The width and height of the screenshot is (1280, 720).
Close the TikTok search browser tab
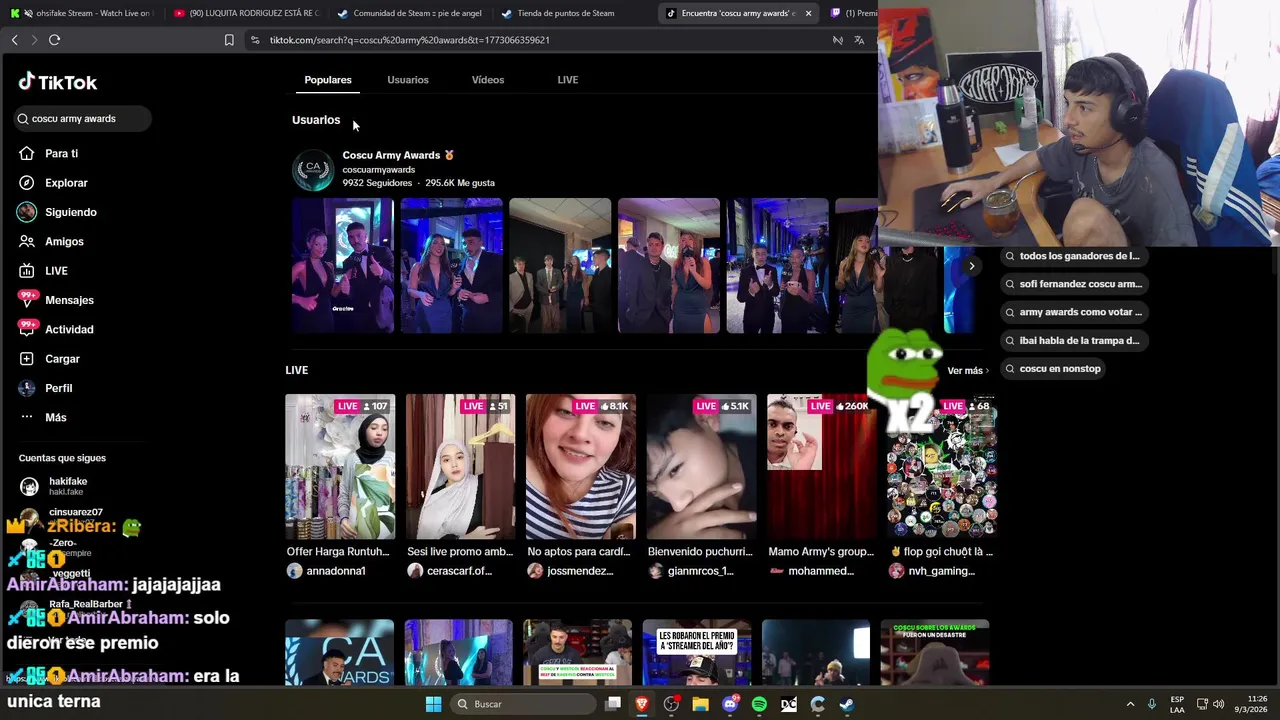(808, 13)
